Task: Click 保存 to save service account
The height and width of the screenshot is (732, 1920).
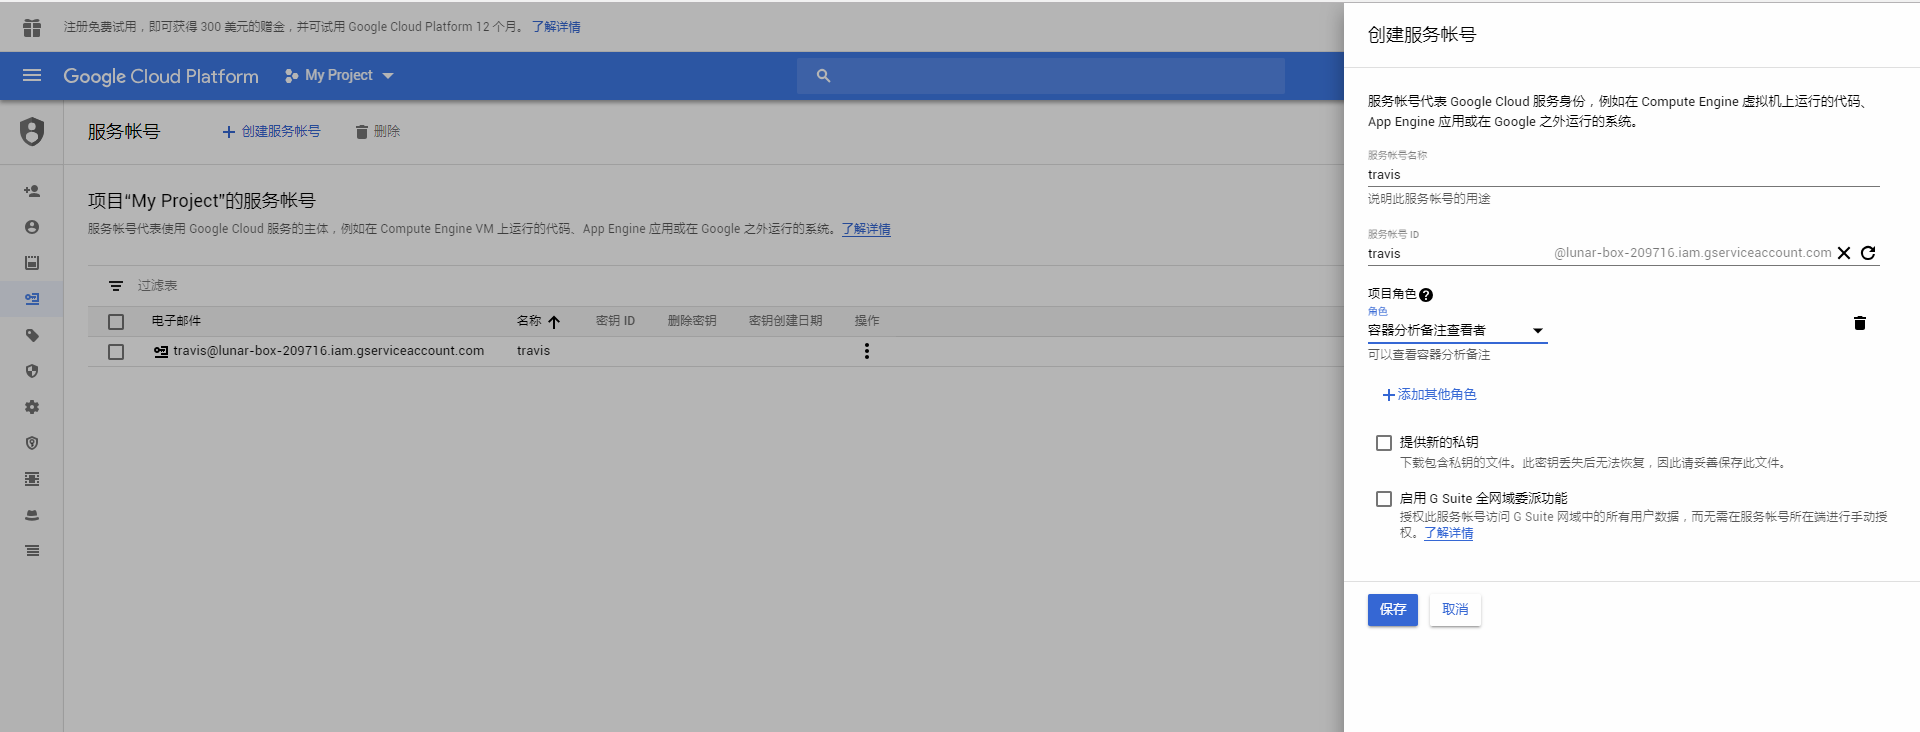Action: 1393,610
